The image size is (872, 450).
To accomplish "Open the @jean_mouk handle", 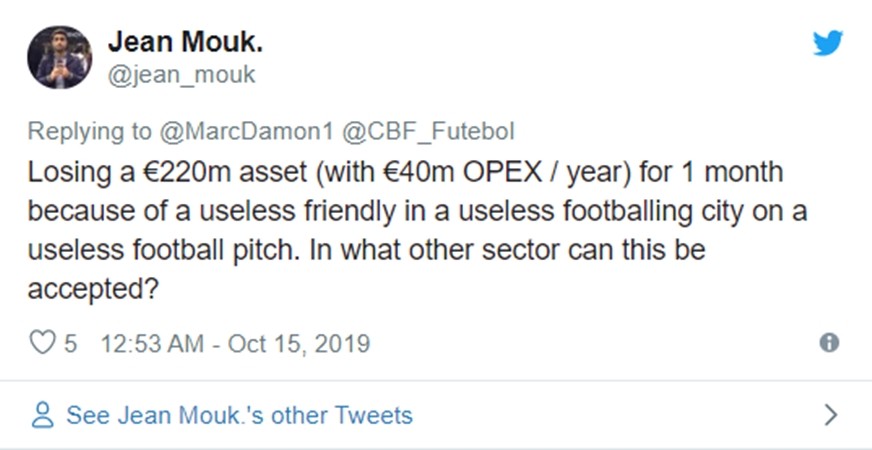I will [x=181, y=75].
